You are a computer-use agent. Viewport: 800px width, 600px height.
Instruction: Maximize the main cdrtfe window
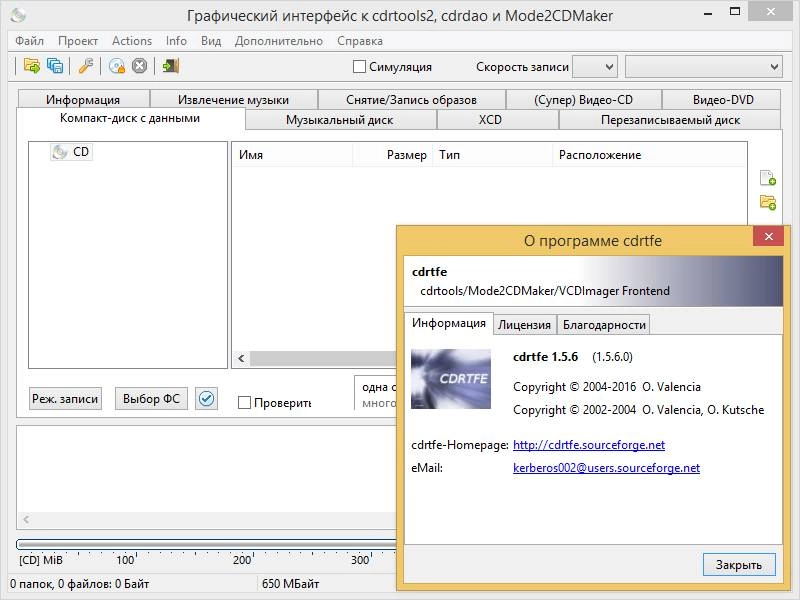click(735, 12)
